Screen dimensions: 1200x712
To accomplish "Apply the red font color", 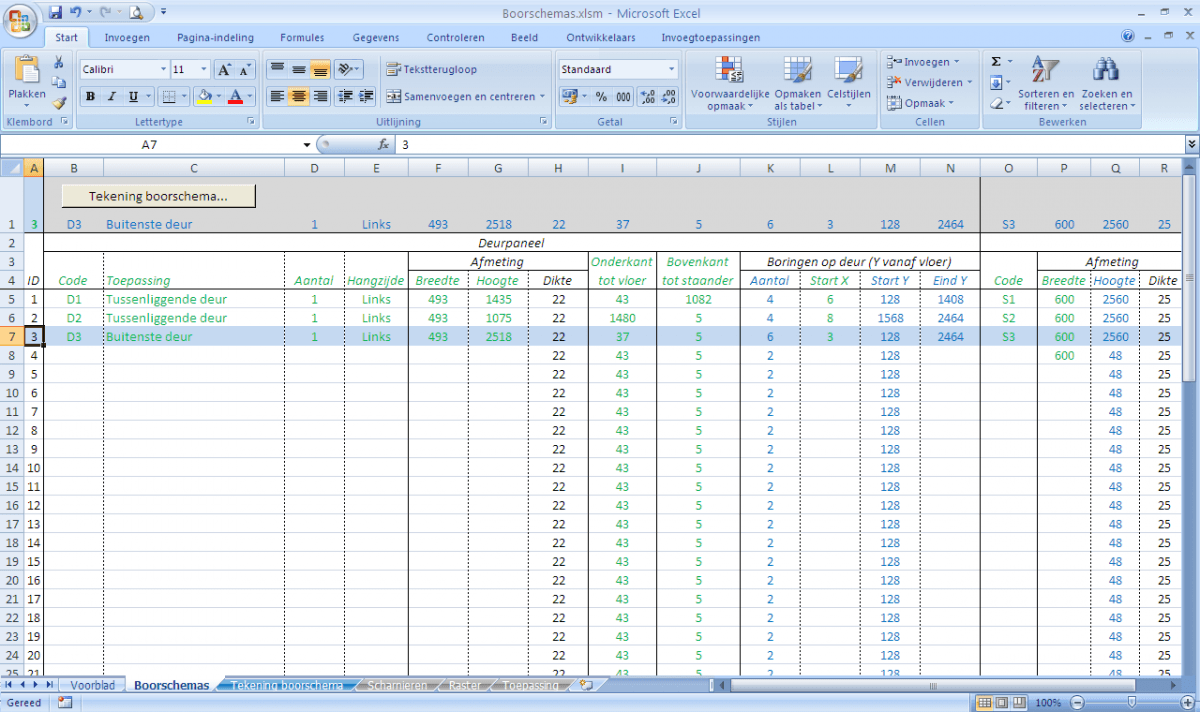I will (x=235, y=97).
